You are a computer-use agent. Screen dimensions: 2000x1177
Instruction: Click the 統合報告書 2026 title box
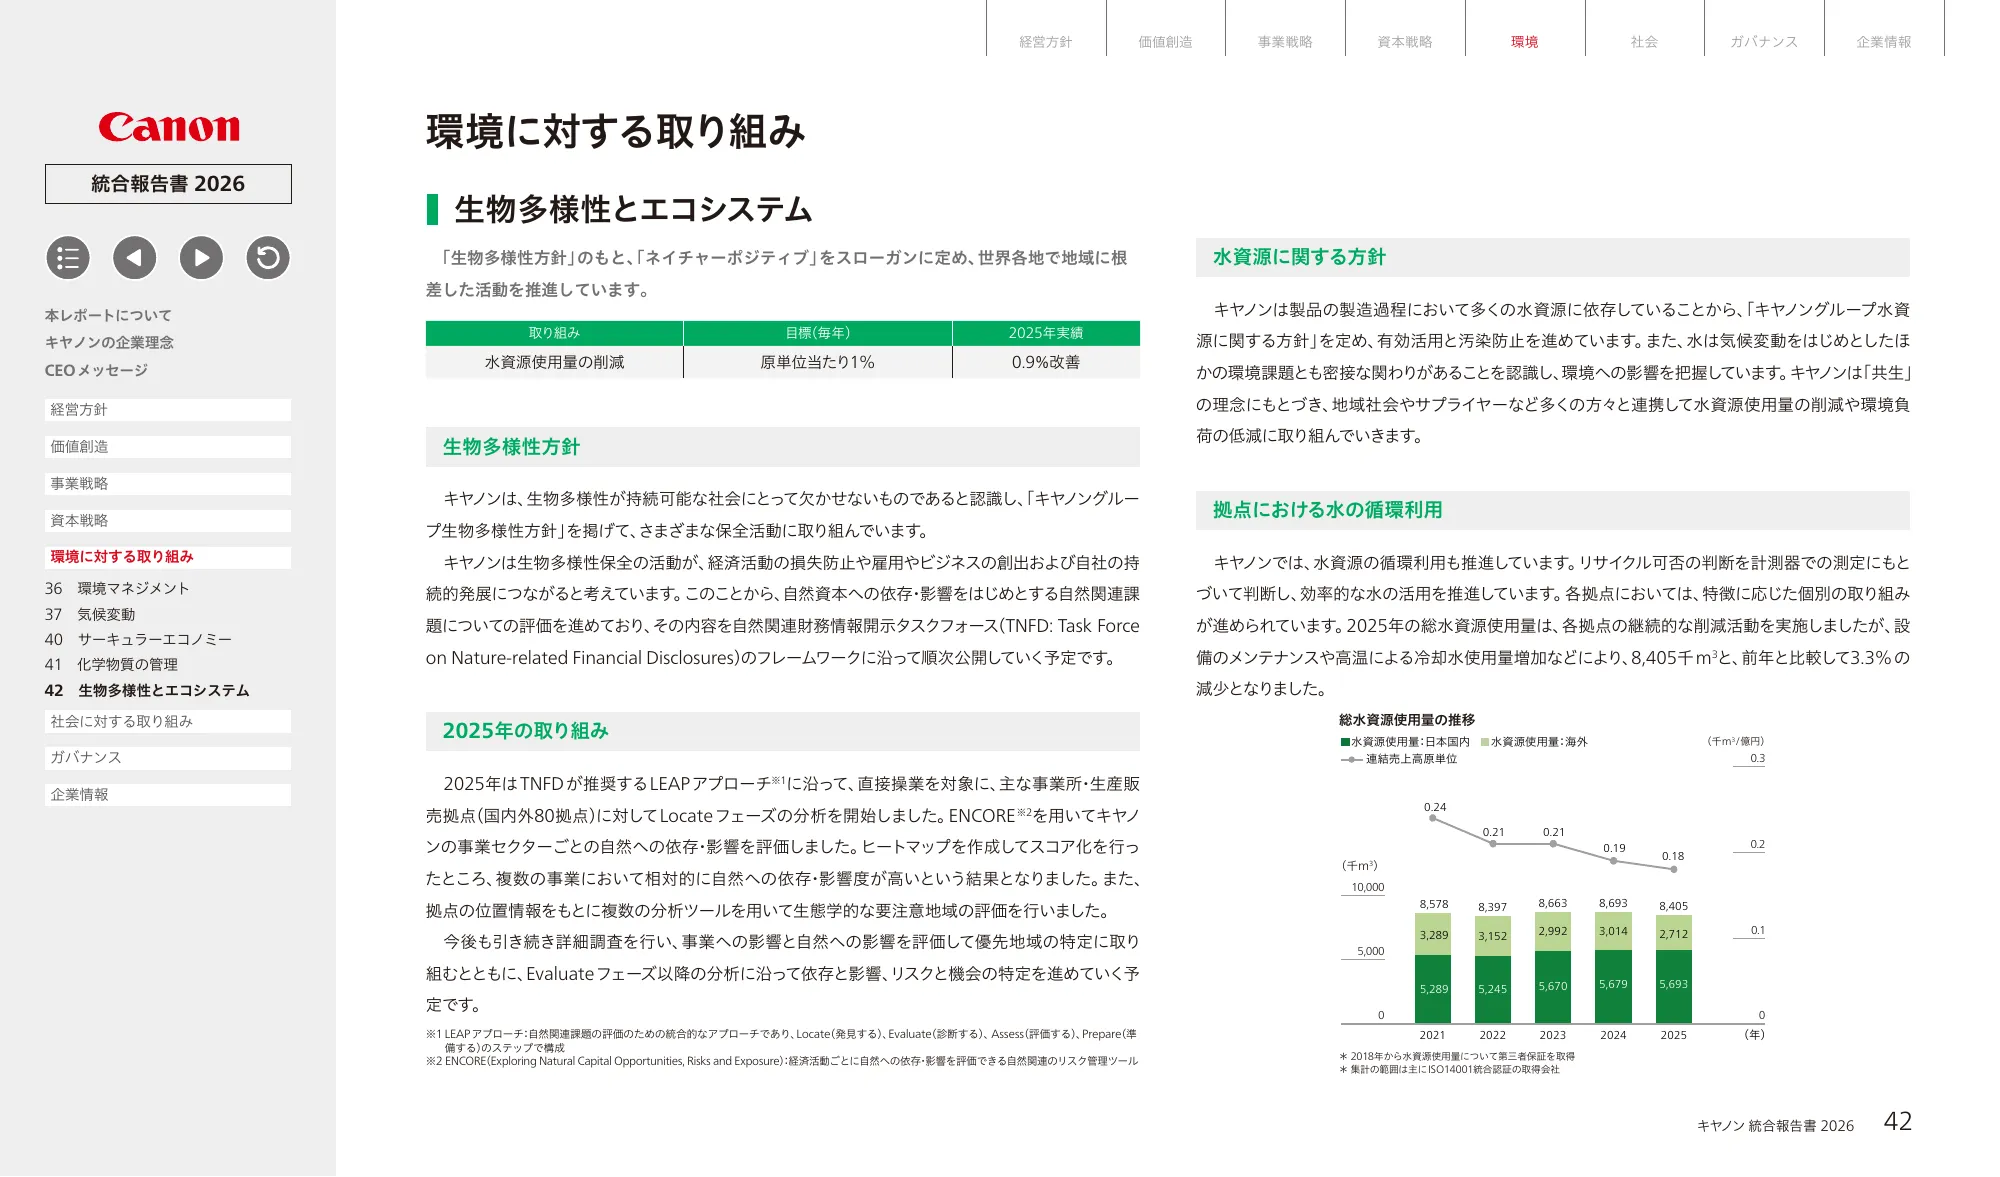click(x=168, y=184)
